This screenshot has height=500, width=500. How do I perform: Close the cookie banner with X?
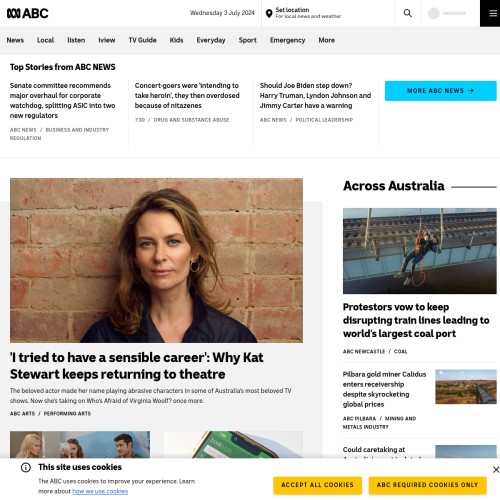(496, 469)
